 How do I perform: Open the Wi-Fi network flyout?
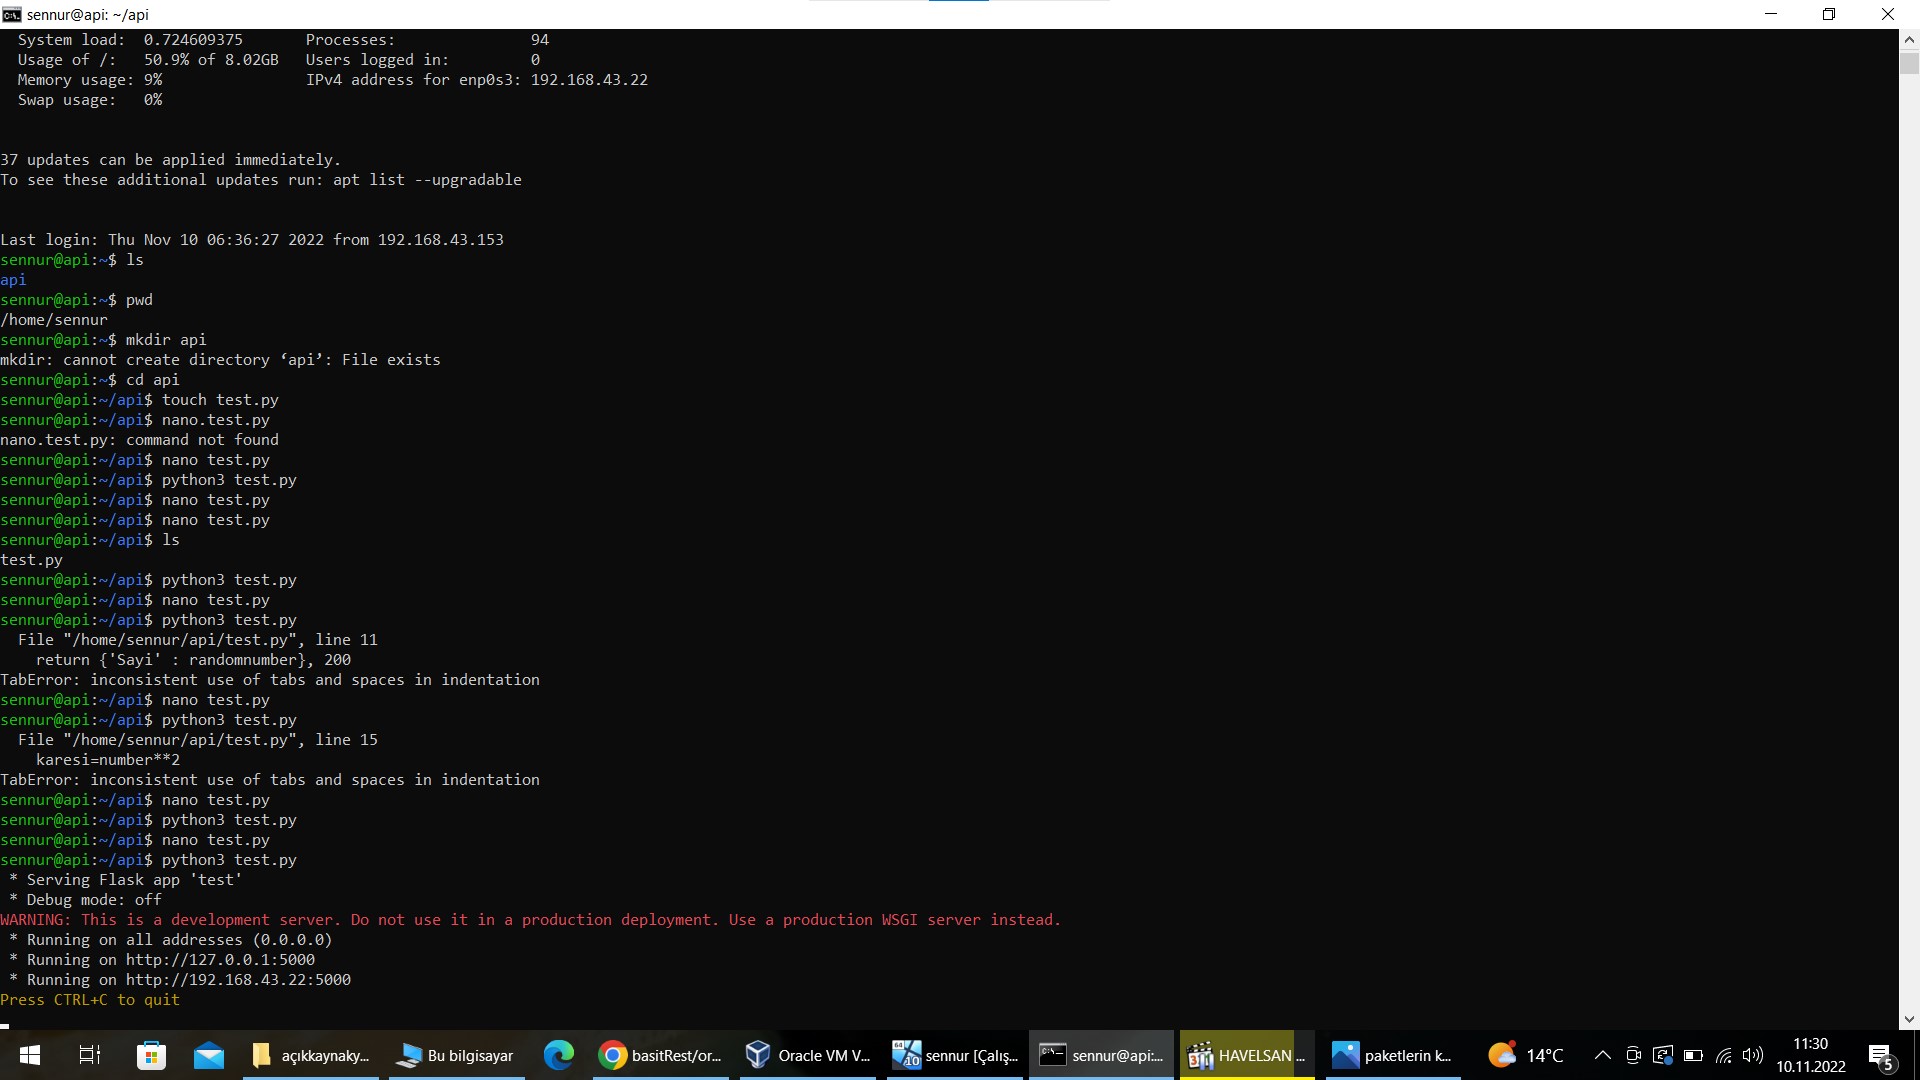pyautogui.click(x=1723, y=1055)
